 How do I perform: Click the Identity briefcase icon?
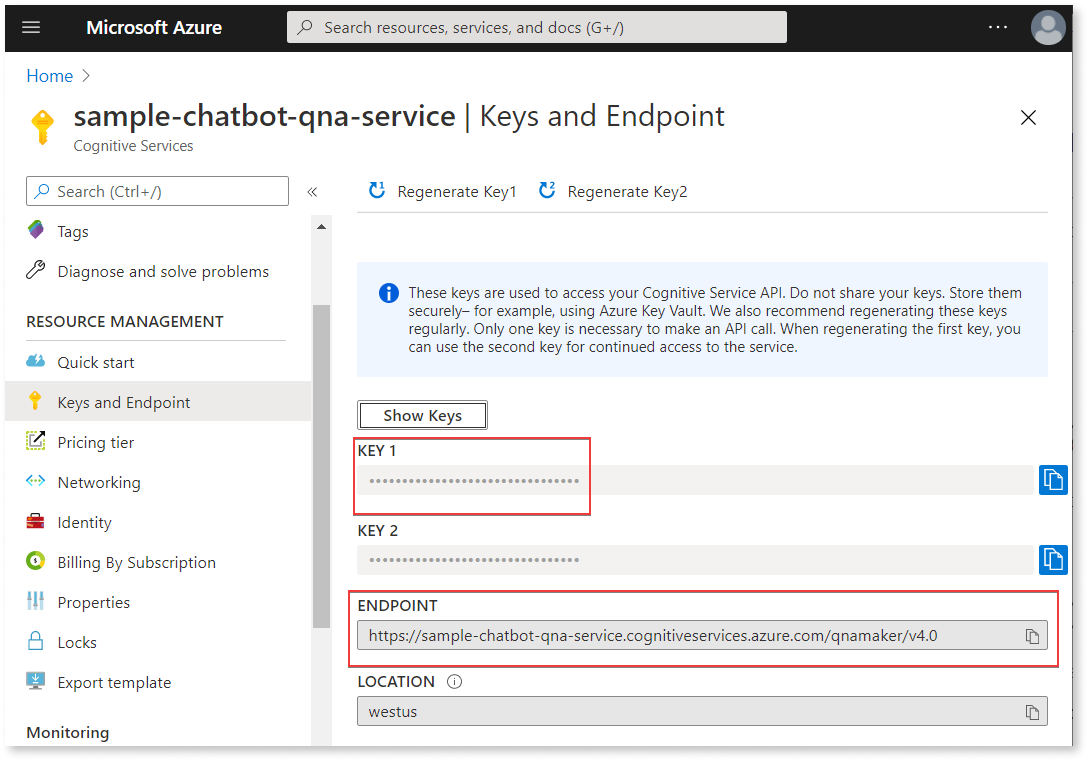(x=35, y=522)
